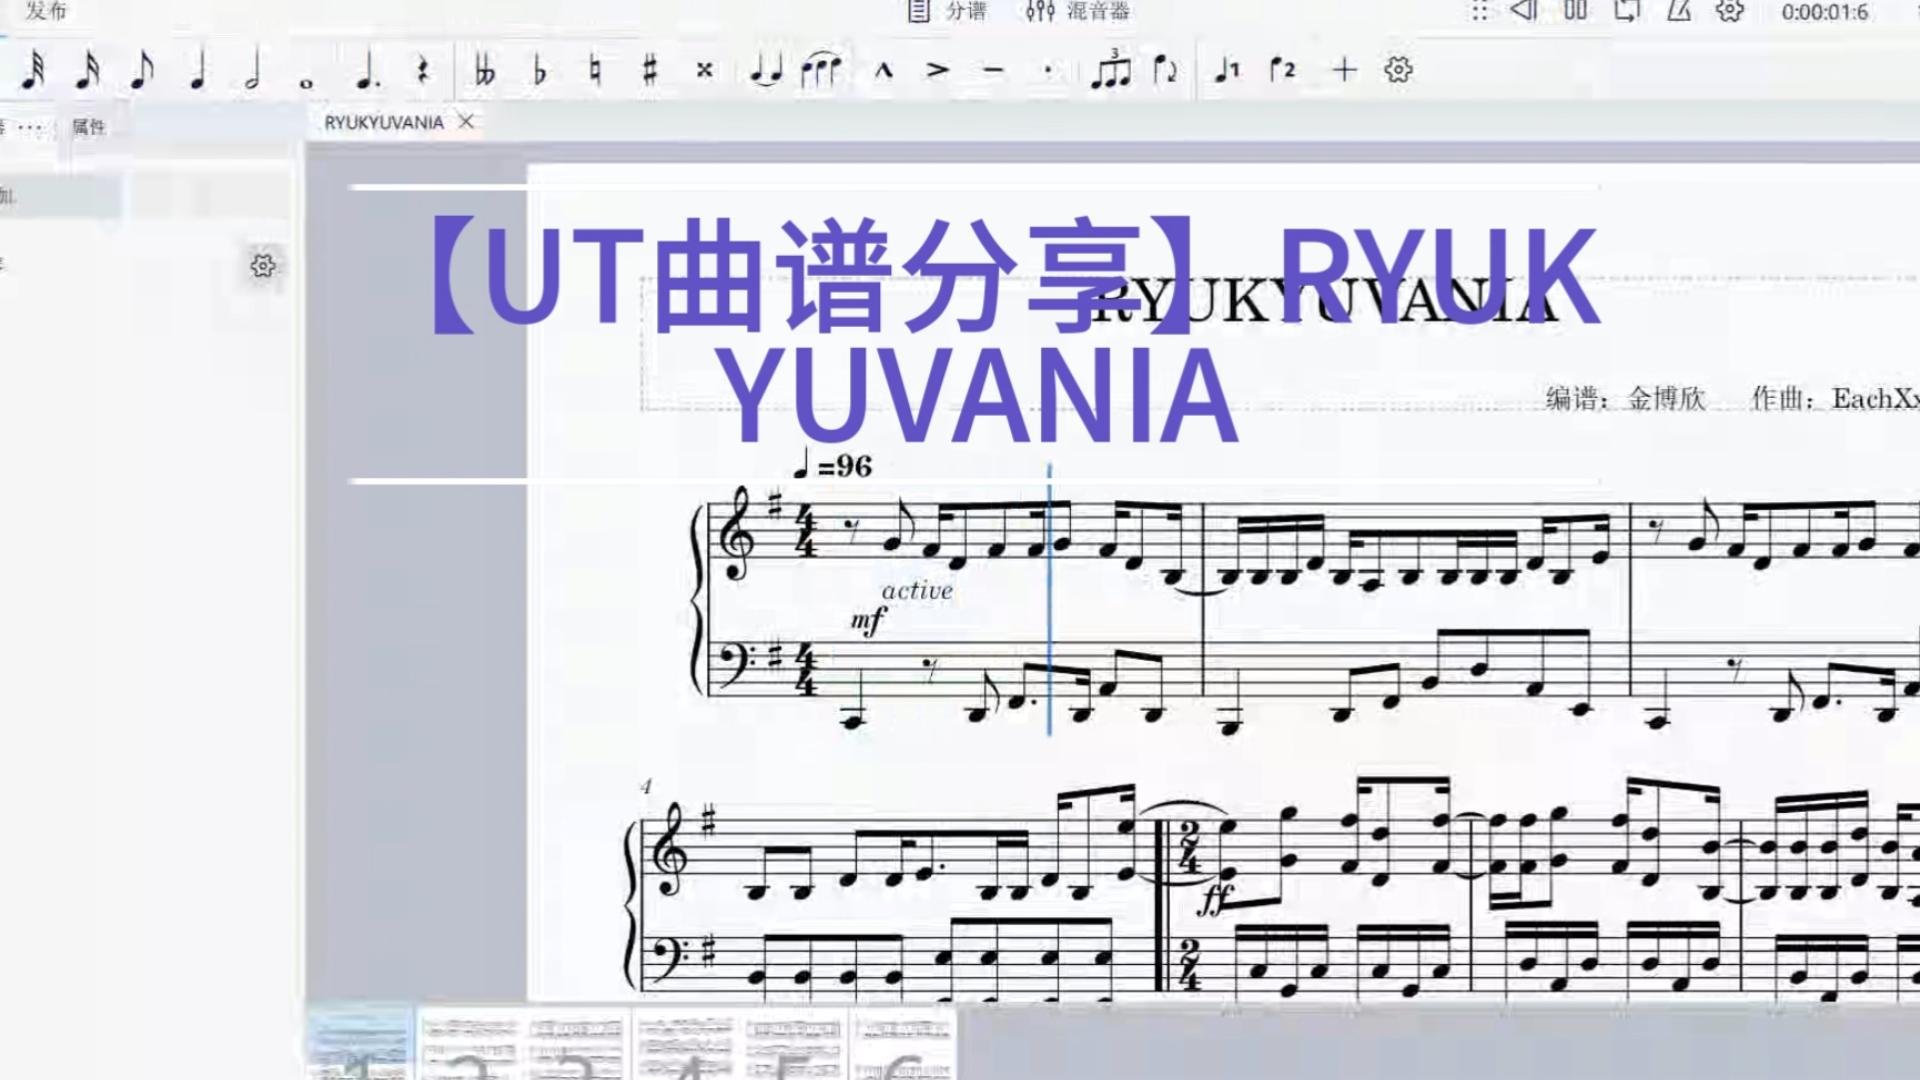Rewind playback to start
The height and width of the screenshot is (1080, 1920).
[x=1524, y=11]
